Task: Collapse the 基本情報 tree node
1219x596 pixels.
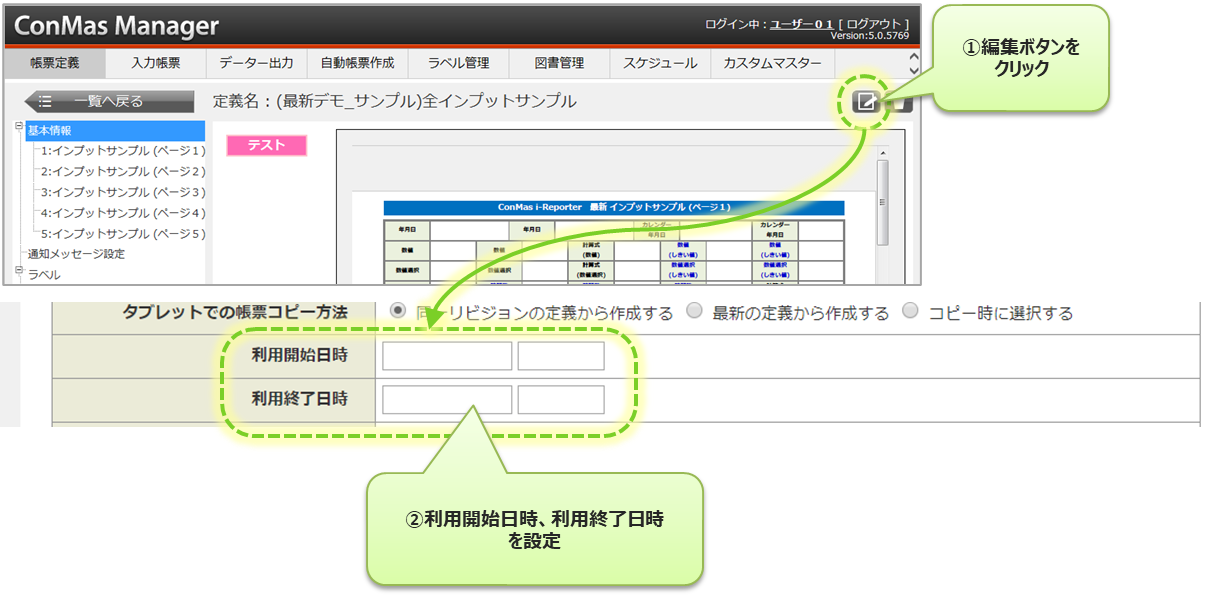Action: coord(19,126)
